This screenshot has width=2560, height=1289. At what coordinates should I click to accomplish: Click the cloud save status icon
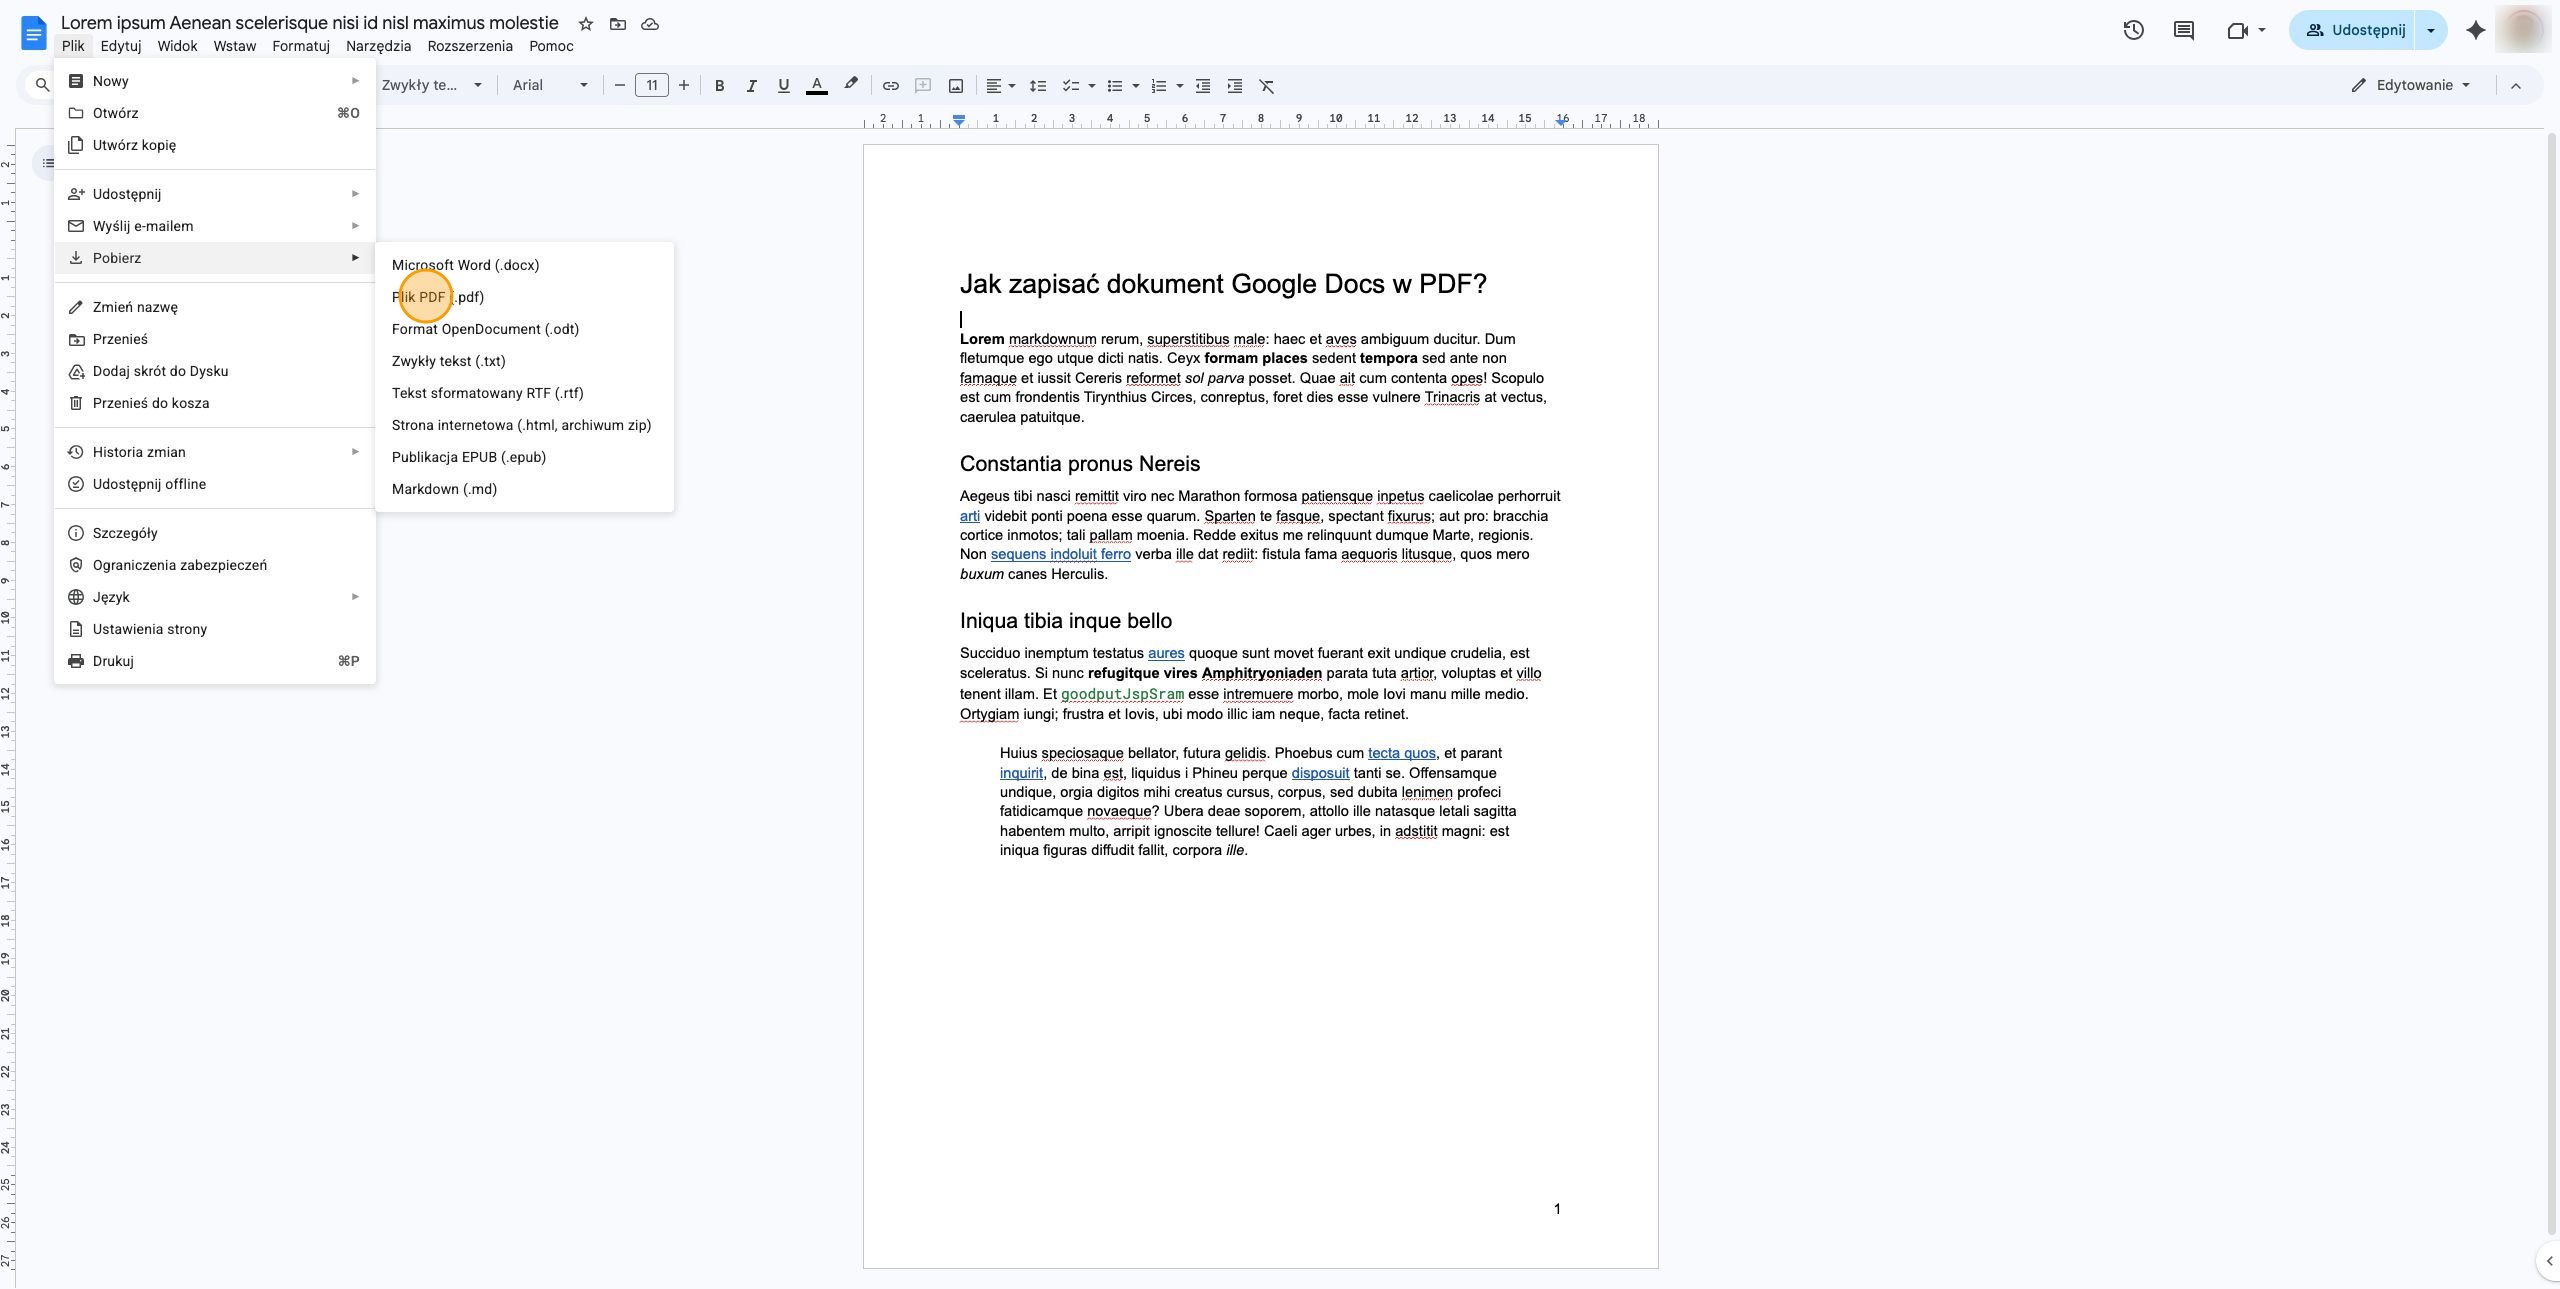point(650,24)
